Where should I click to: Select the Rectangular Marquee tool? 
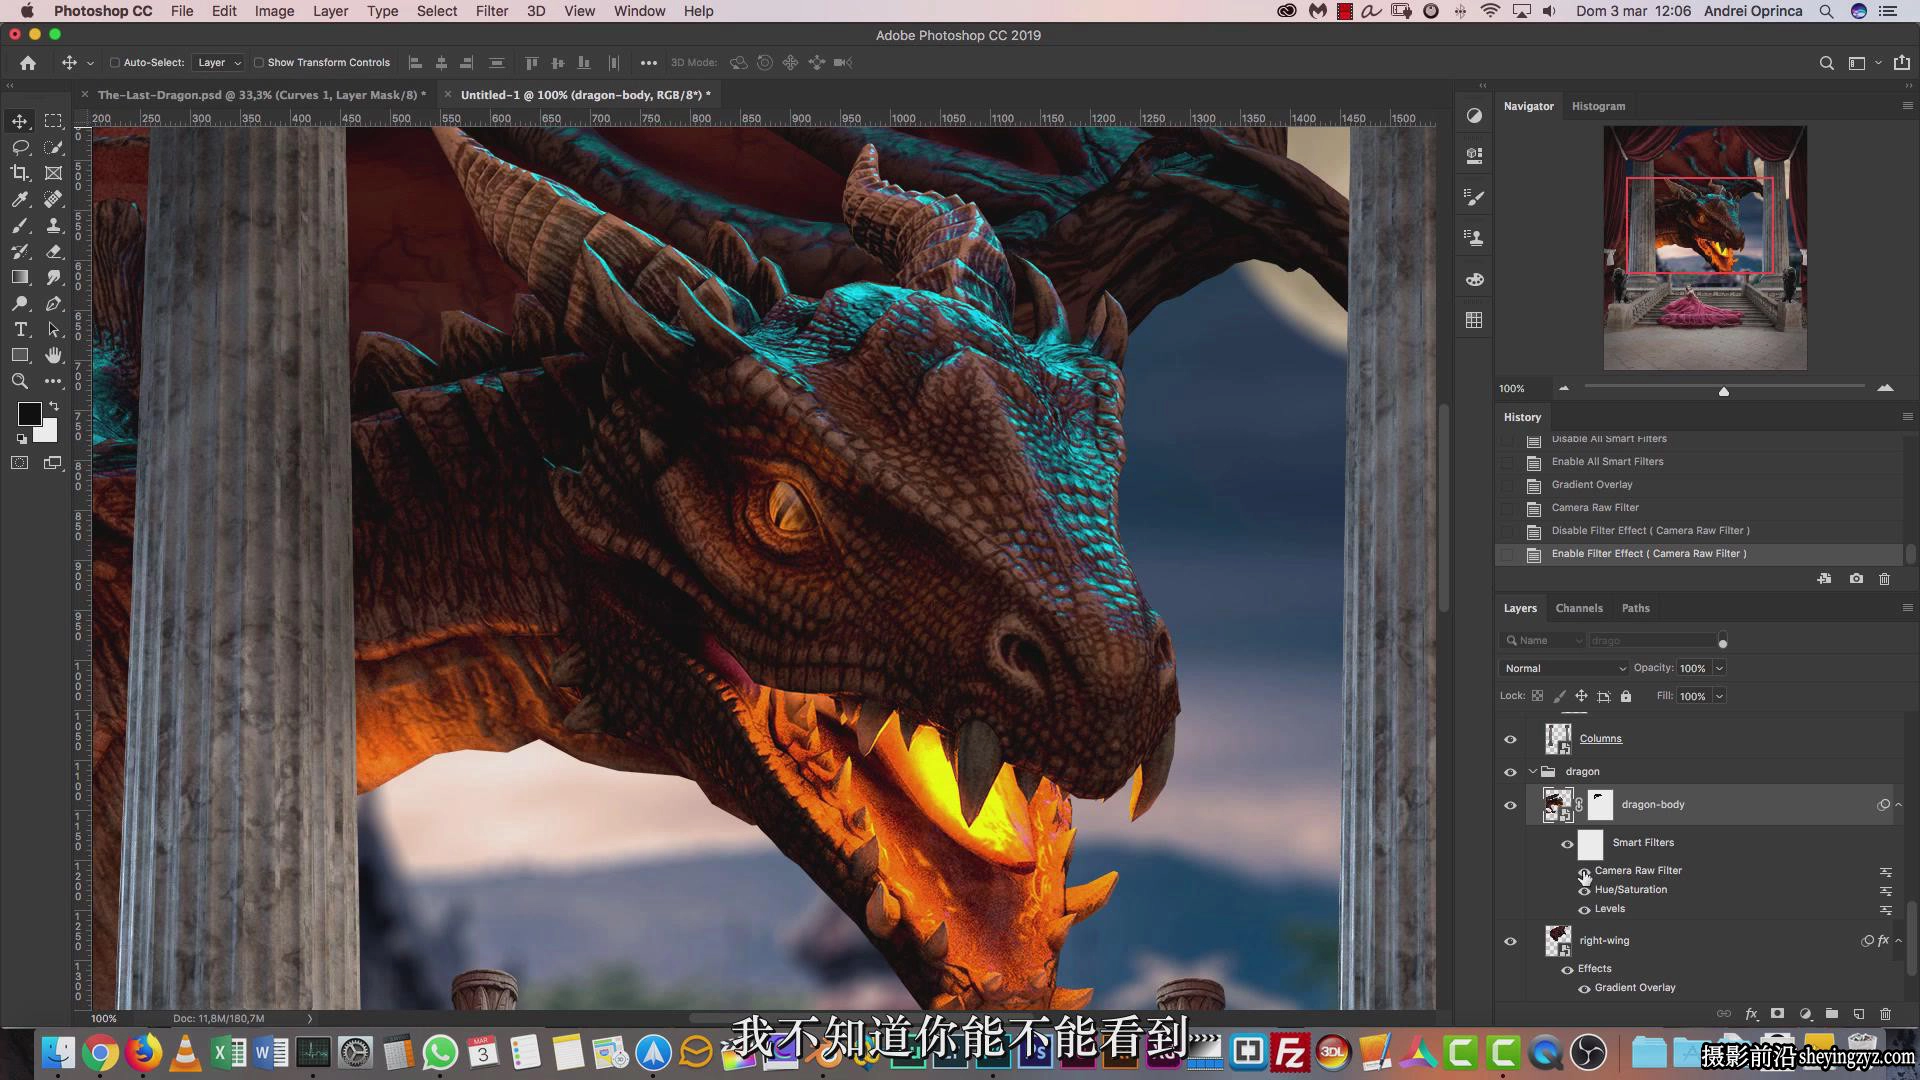(54, 121)
